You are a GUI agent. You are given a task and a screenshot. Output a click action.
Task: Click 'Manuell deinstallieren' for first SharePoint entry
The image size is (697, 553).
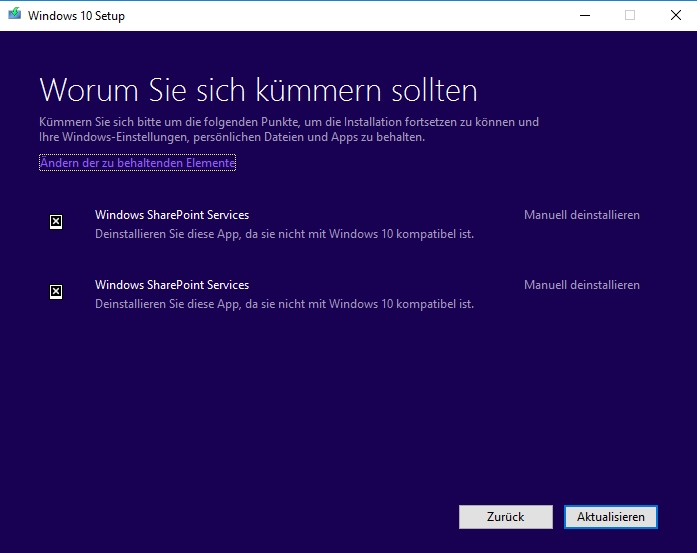point(581,215)
